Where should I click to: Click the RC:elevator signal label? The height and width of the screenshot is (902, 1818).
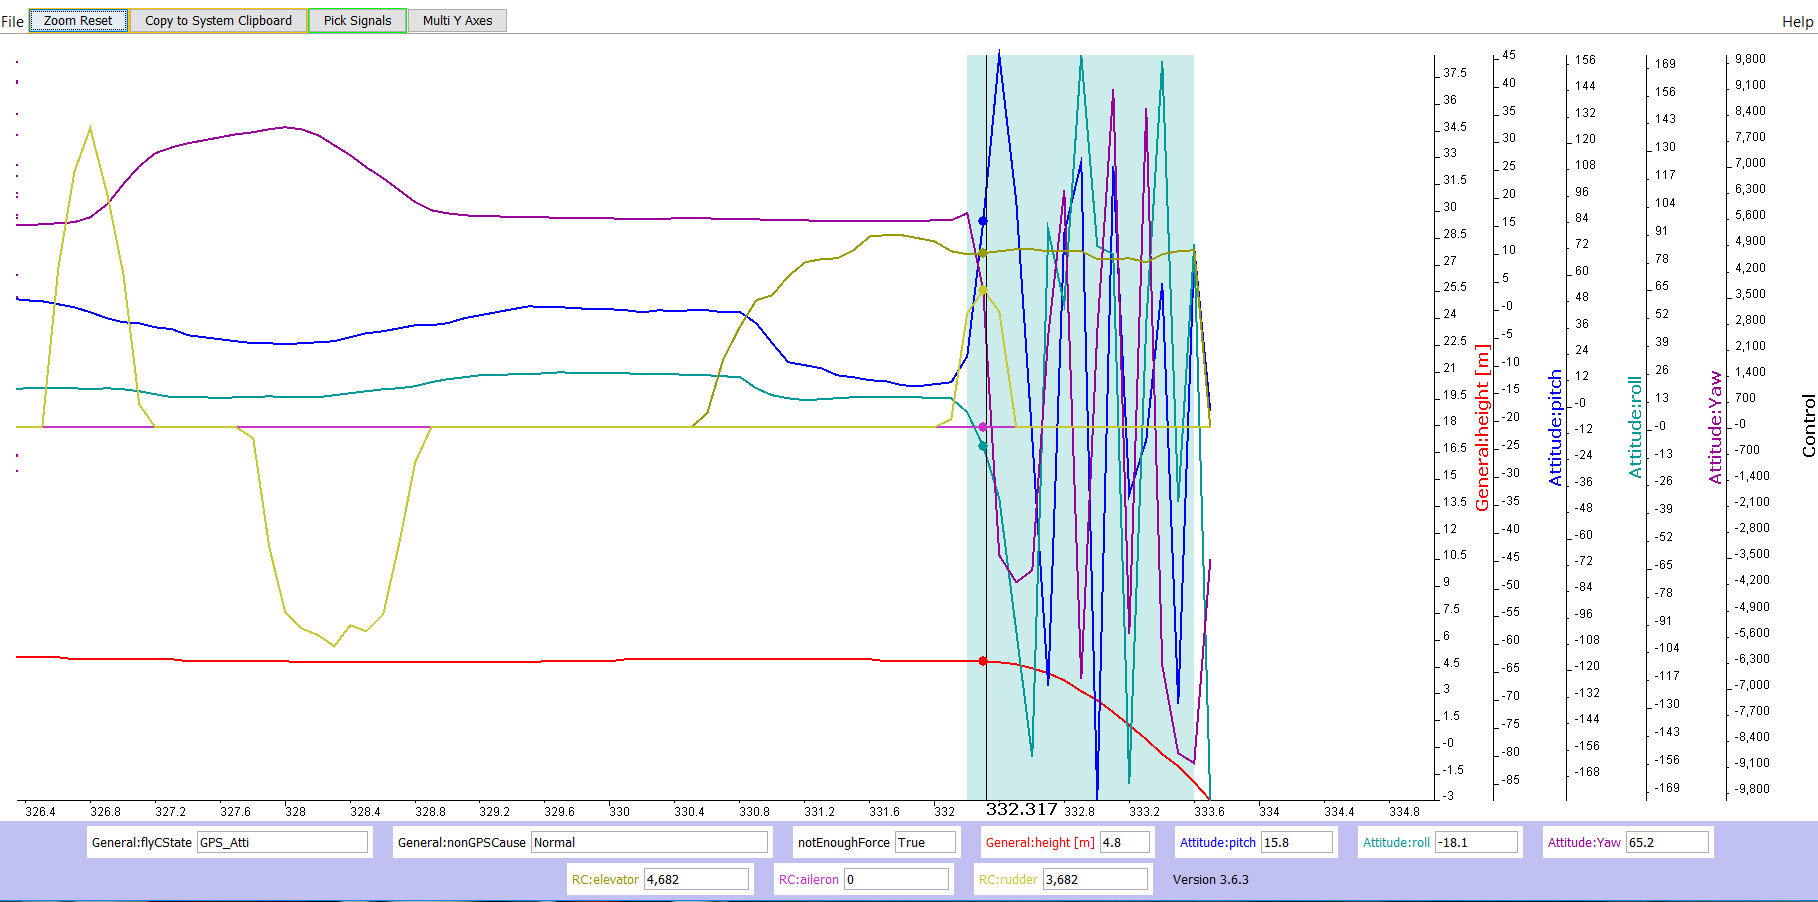point(605,880)
